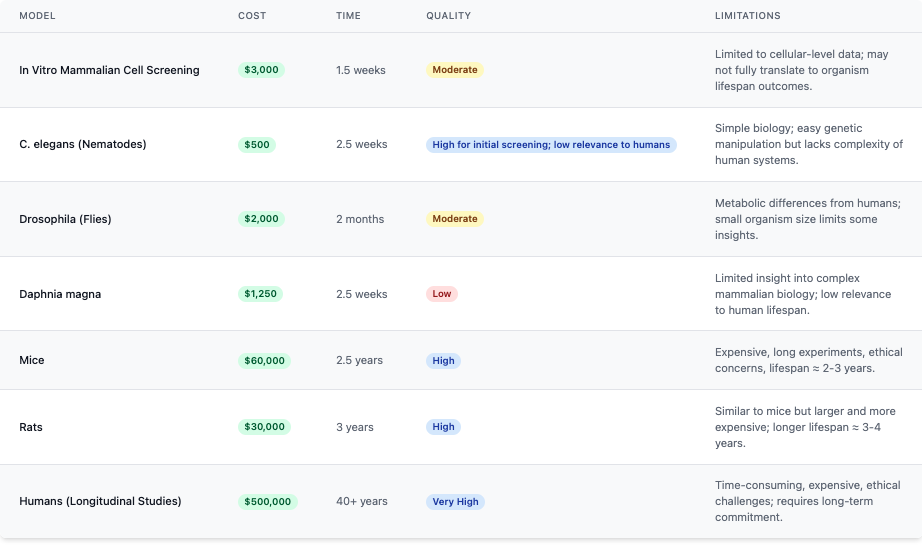The width and height of the screenshot is (922, 546).
Task: Click the $60,000 cost badge for Mice
Action: [264, 360]
